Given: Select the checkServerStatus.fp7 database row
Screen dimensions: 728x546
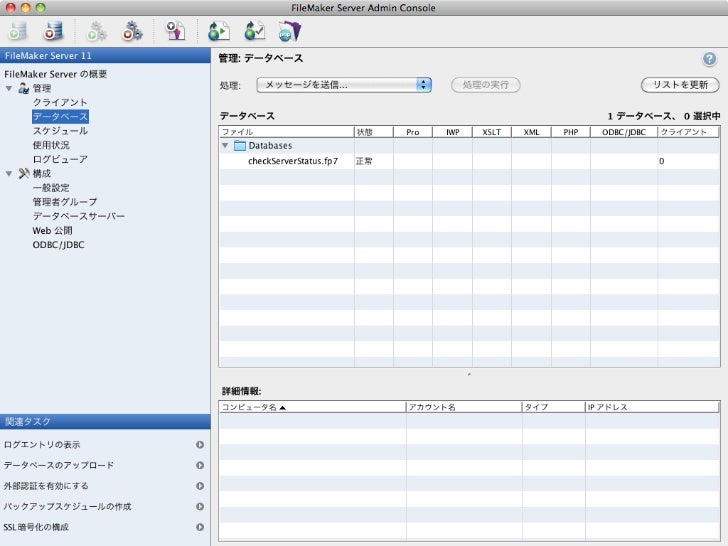Looking at the screenshot, I should click(x=293, y=161).
